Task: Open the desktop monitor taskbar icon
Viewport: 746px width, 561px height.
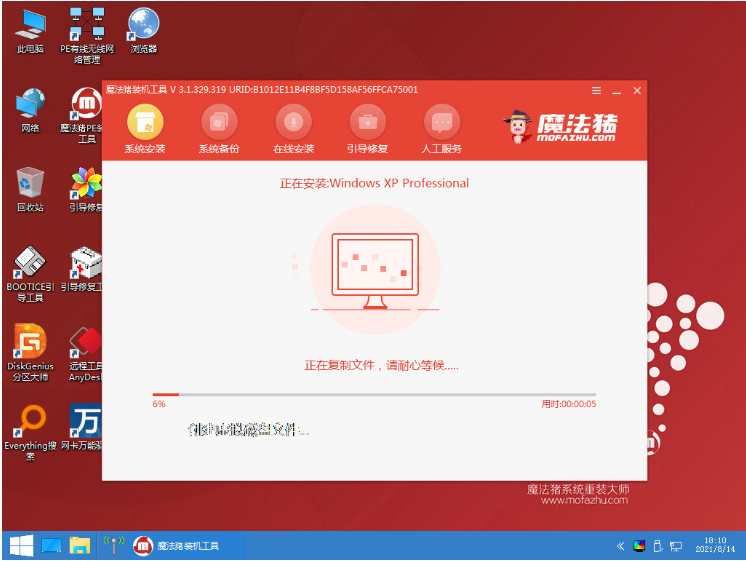Action: [x=51, y=546]
